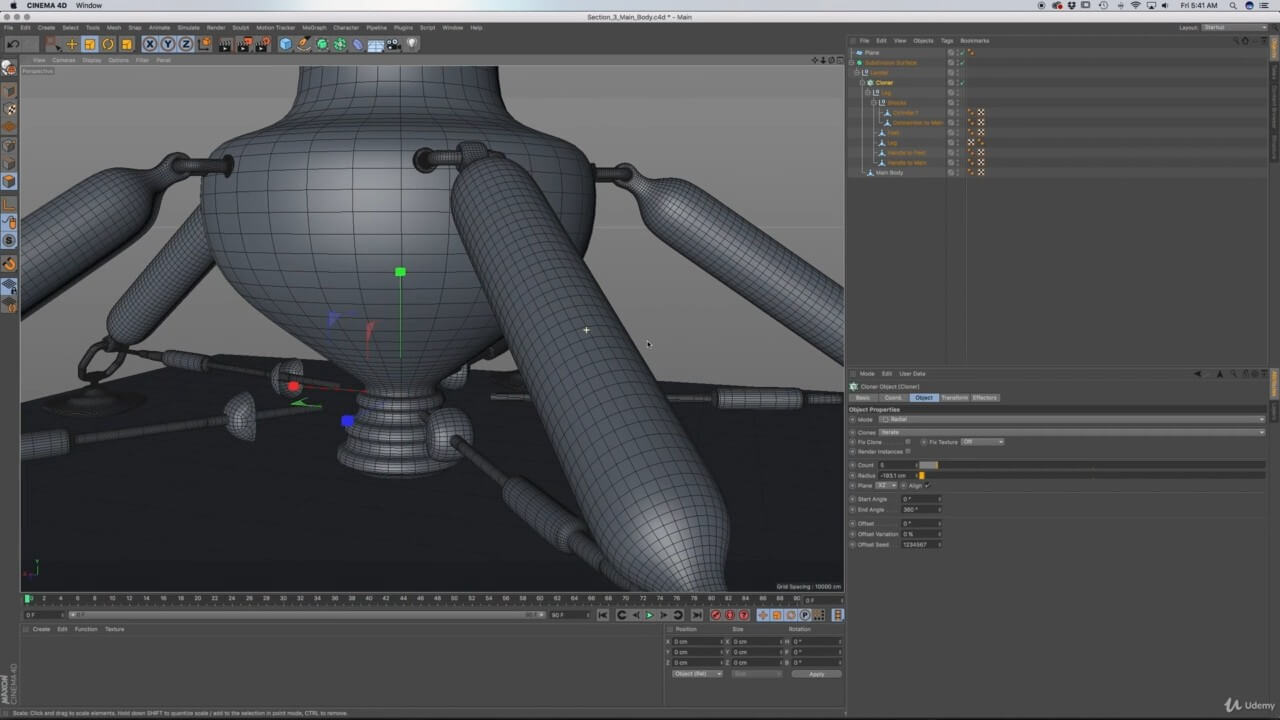Open the Fix Texture dropdown
Viewport: 1280px width, 720px height.
(981, 442)
